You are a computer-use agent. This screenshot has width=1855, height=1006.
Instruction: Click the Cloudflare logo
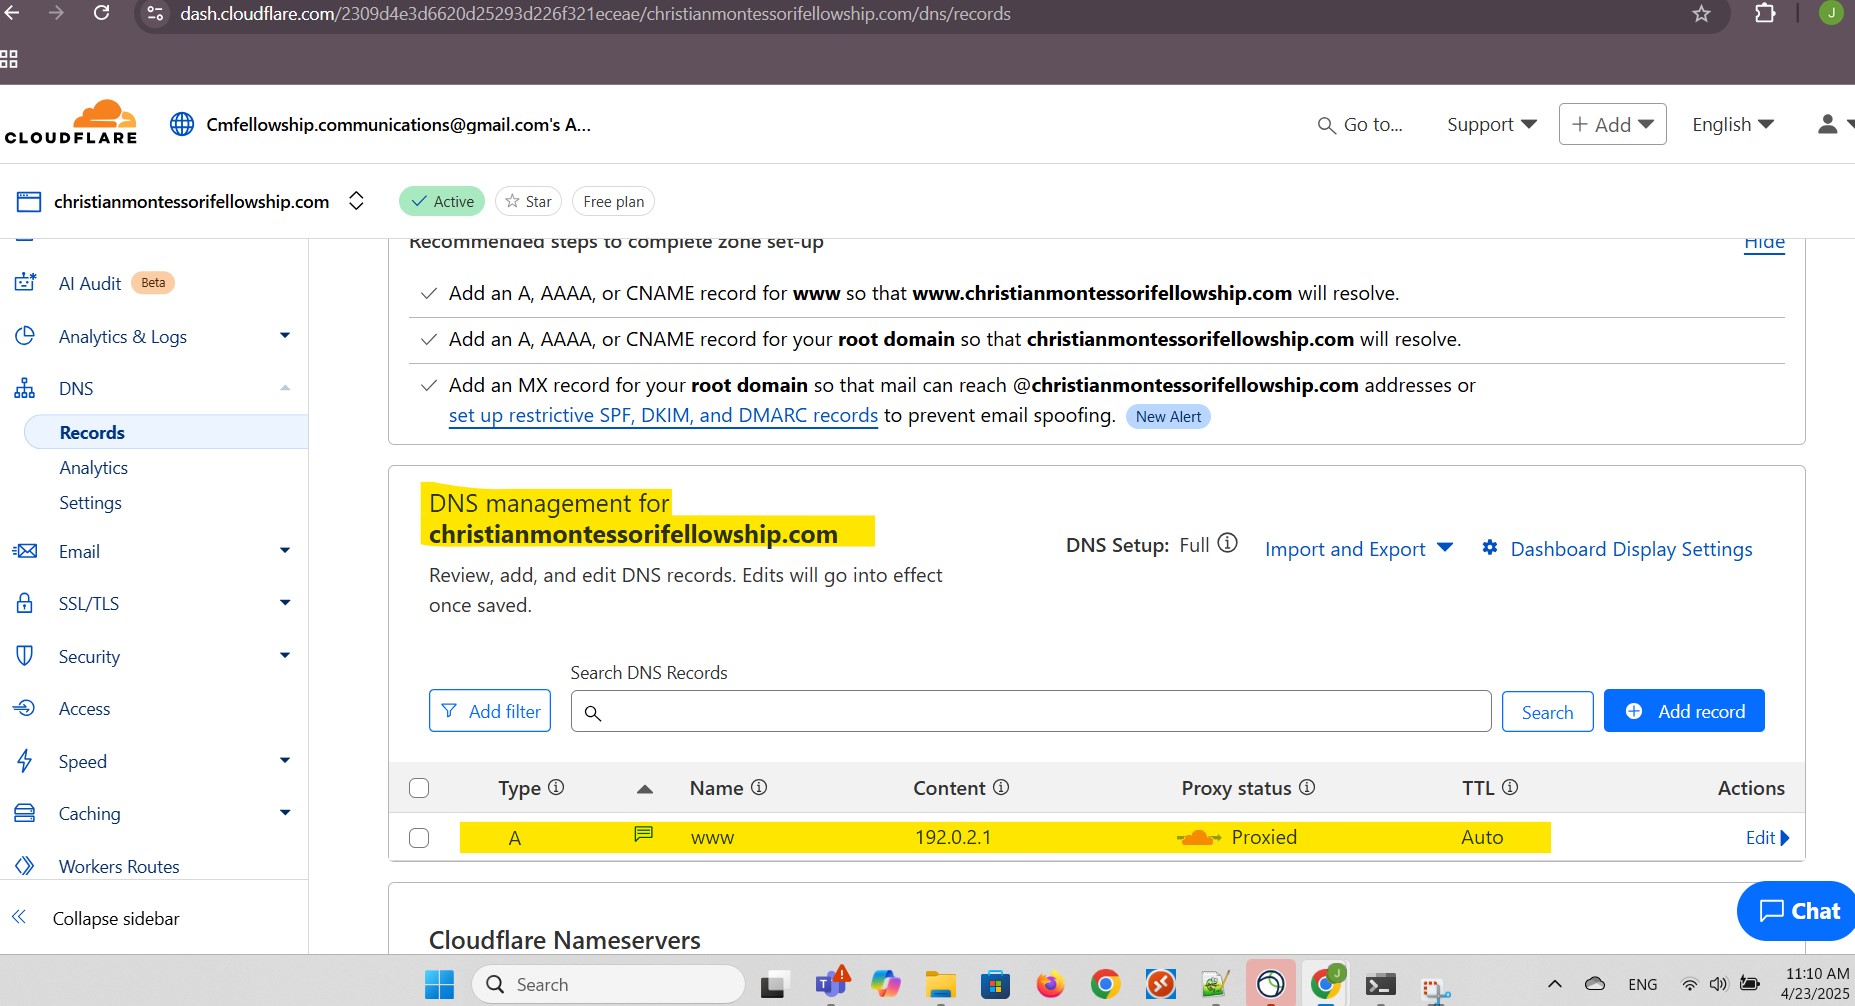click(70, 123)
